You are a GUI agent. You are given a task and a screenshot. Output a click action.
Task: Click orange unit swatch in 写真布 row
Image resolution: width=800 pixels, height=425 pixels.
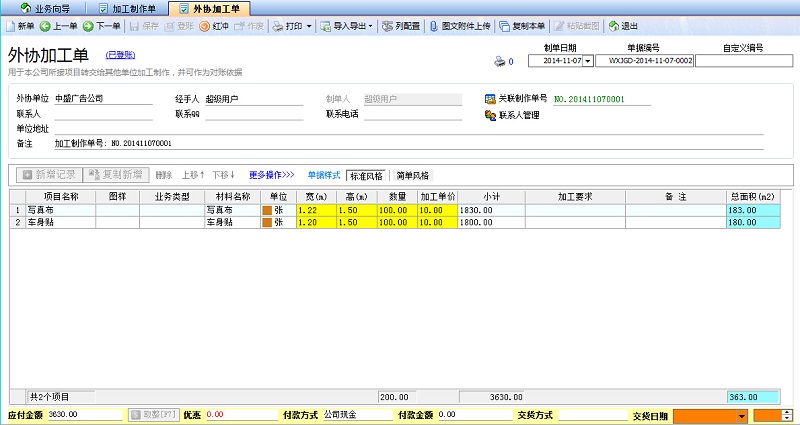267,211
